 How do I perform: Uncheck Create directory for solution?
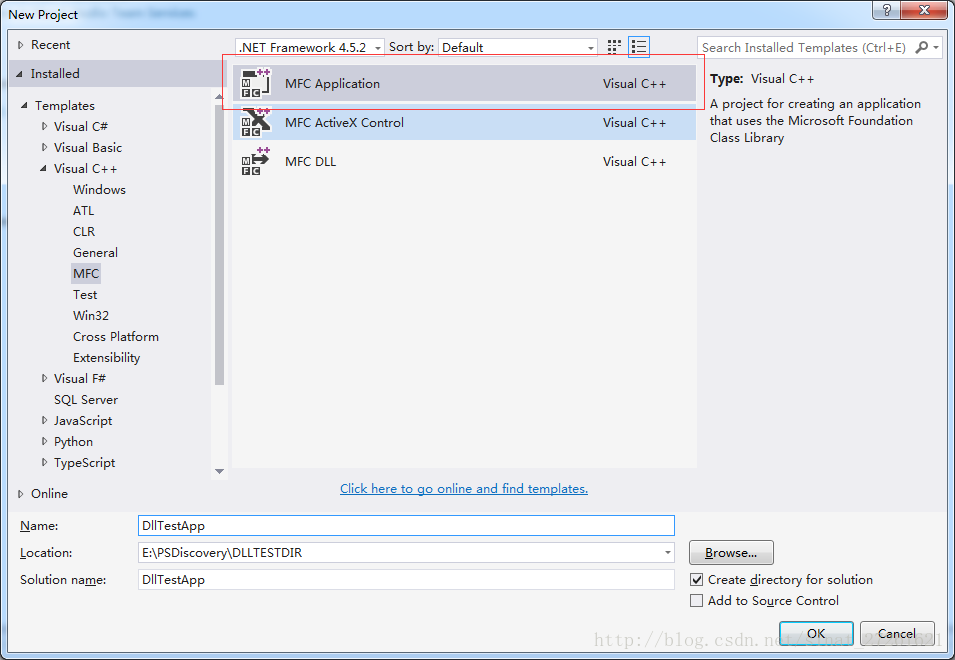(696, 580)
